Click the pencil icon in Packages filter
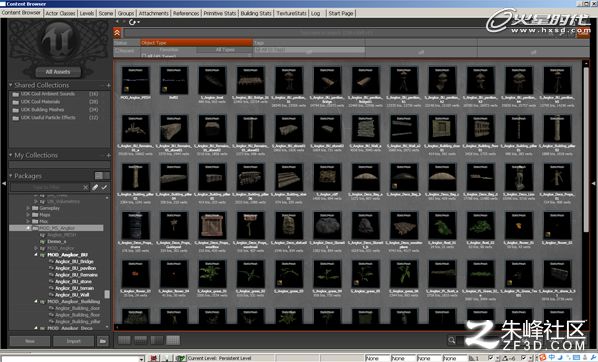The image size is (598, 362). 95,187
